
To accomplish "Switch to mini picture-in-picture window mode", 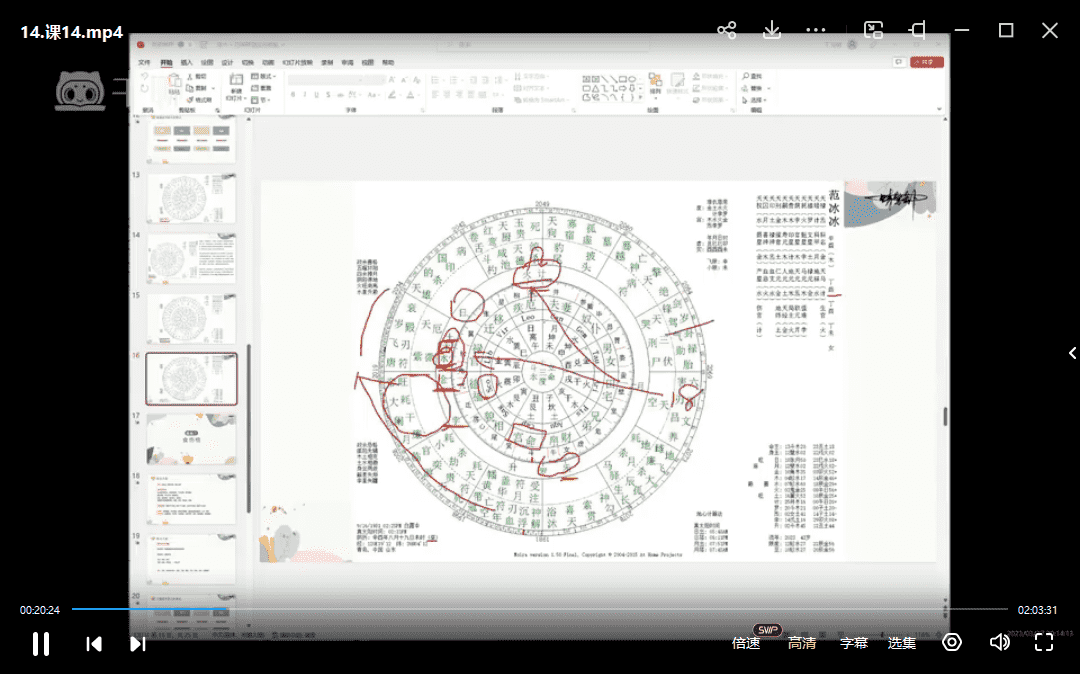I will click(873, 30).
